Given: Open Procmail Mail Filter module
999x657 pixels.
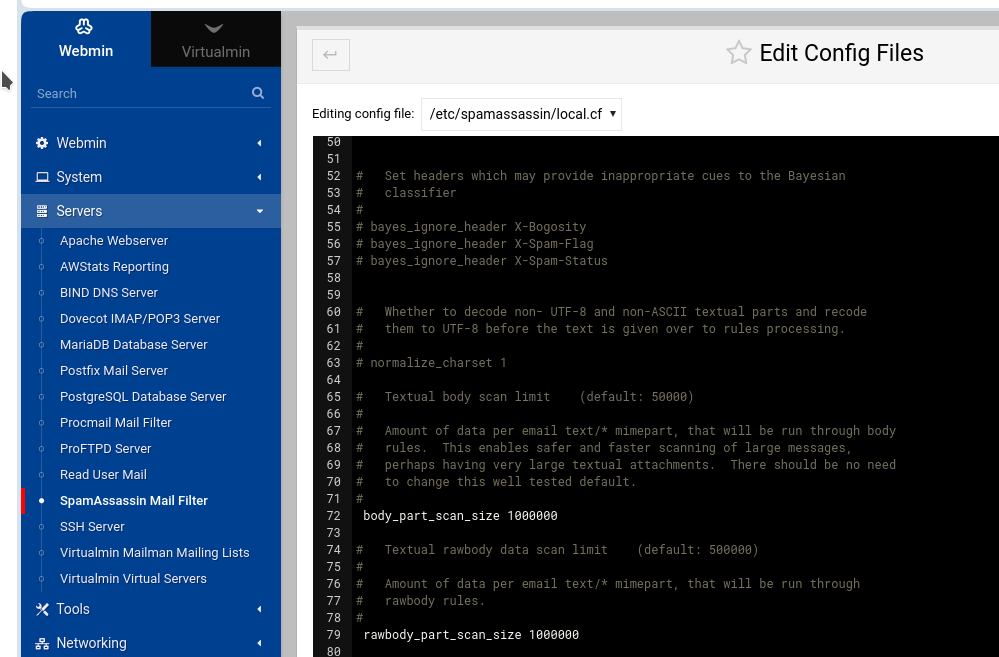Looking at the screenshot, I should [116, 422].
